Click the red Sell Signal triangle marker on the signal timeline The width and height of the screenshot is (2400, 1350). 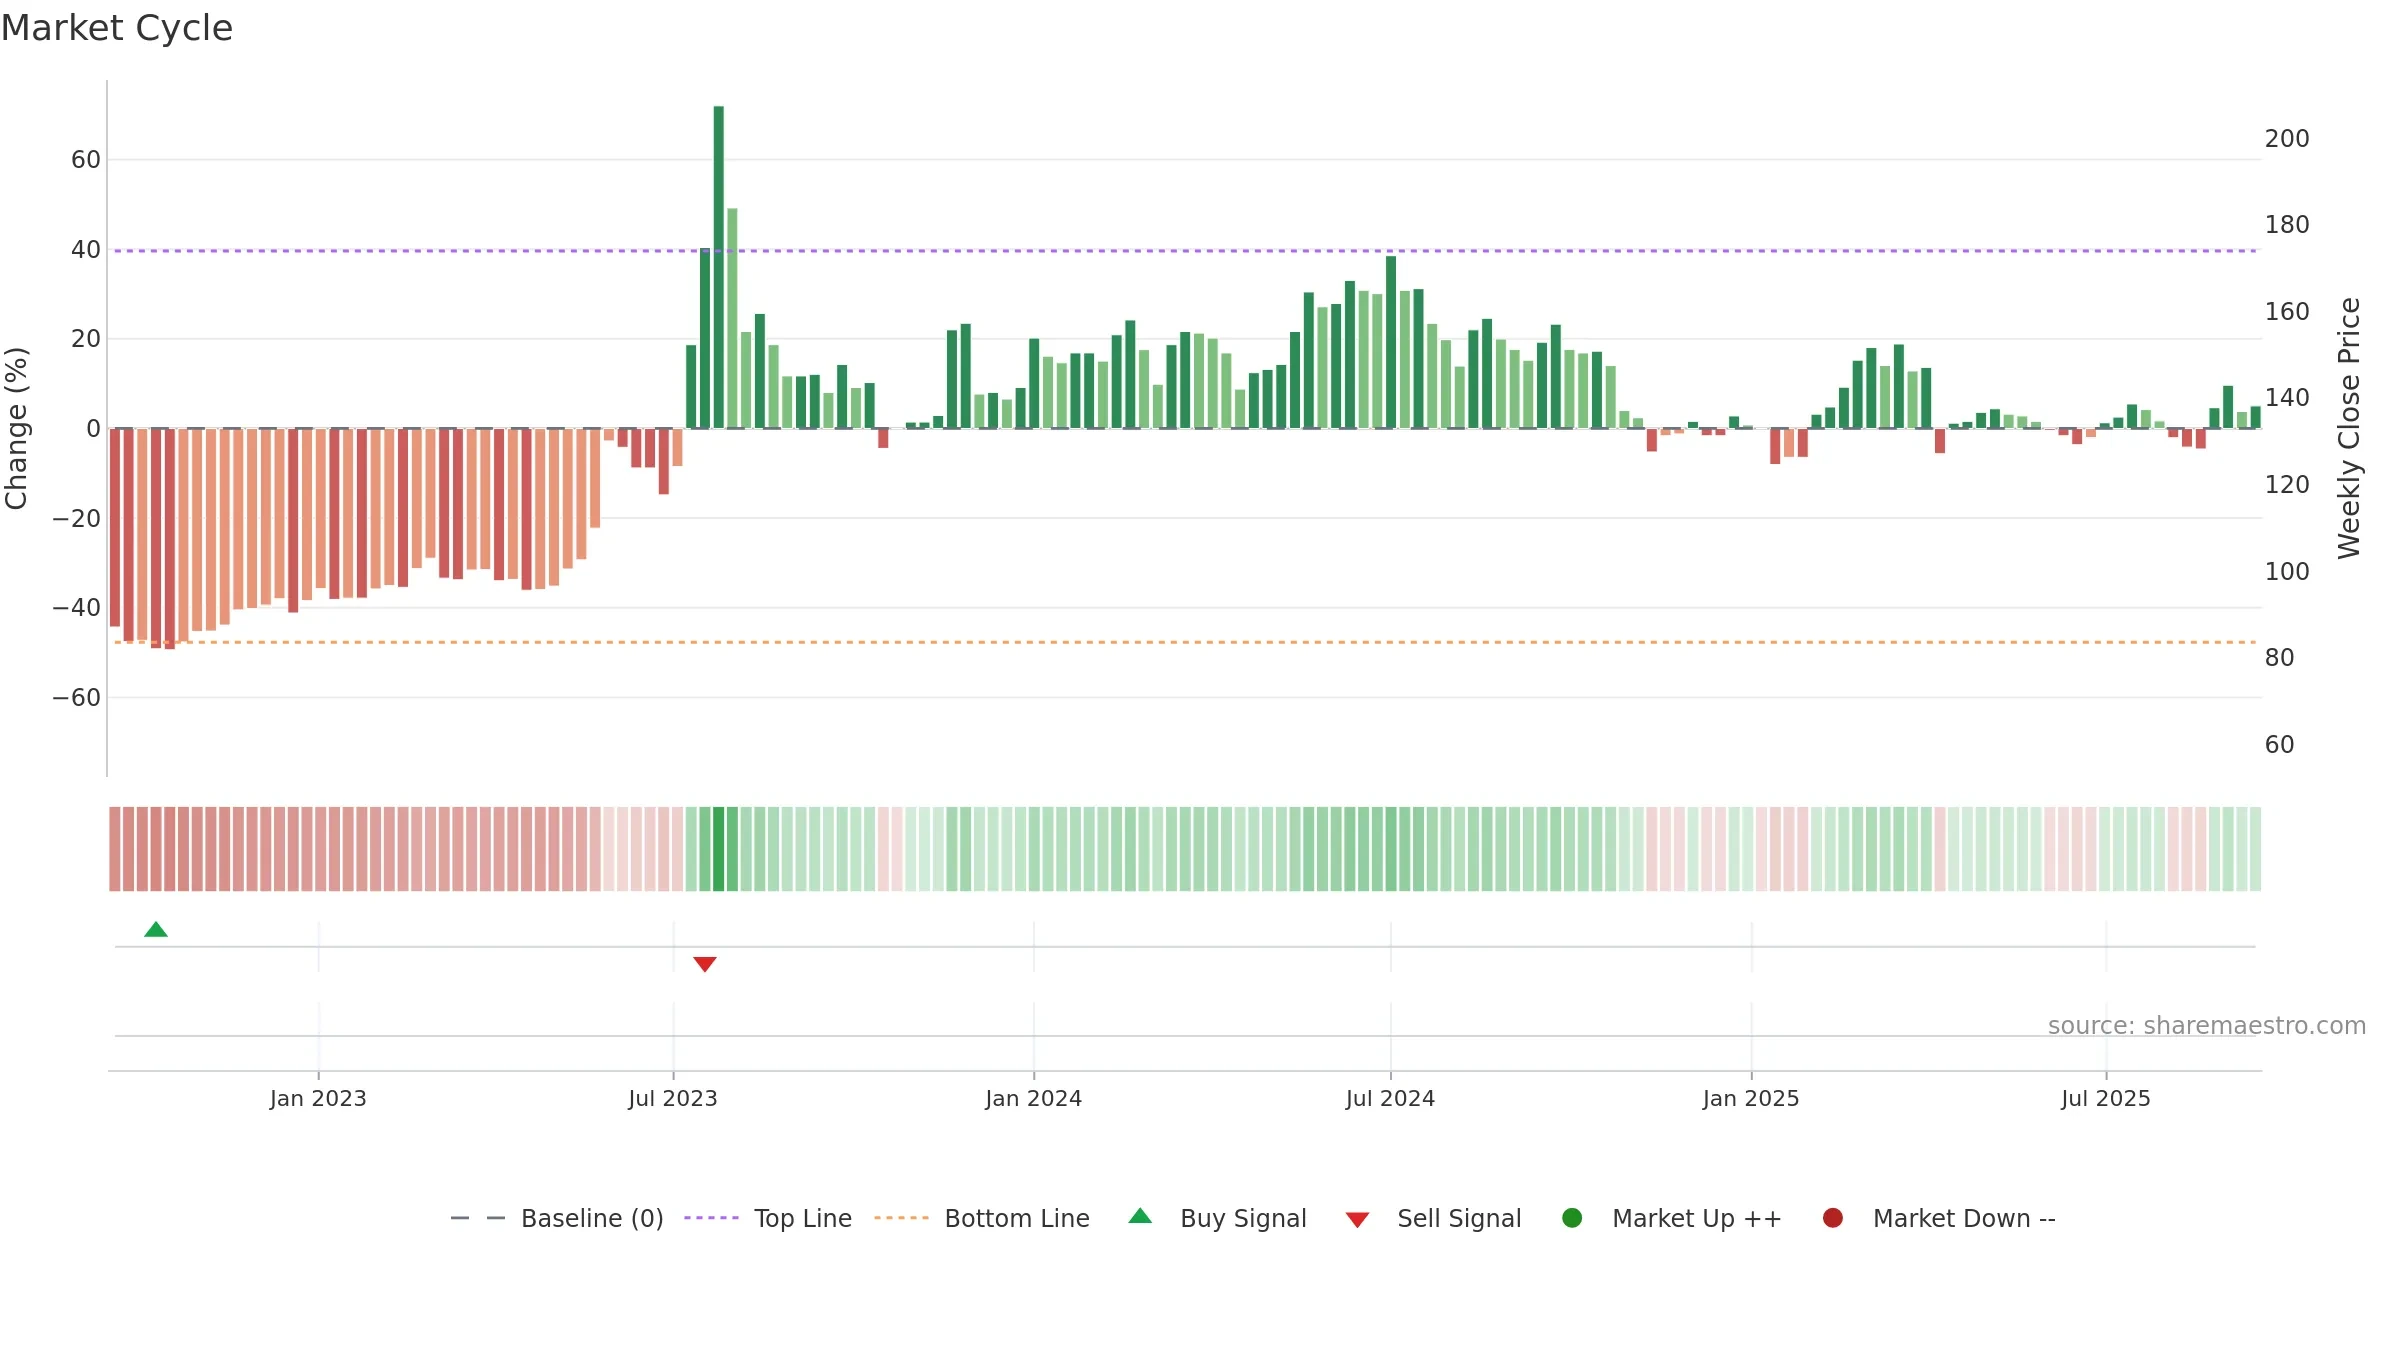point(705,964)
